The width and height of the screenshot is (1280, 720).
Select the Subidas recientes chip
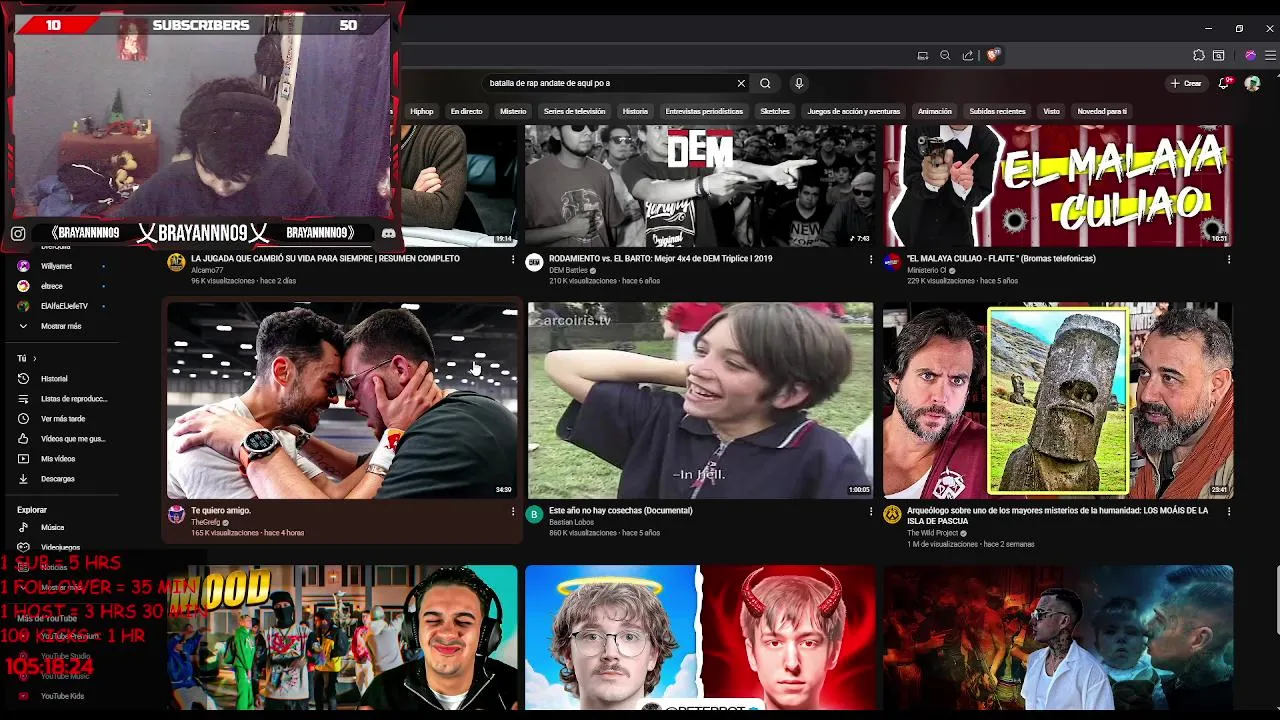tap(997, 111)
